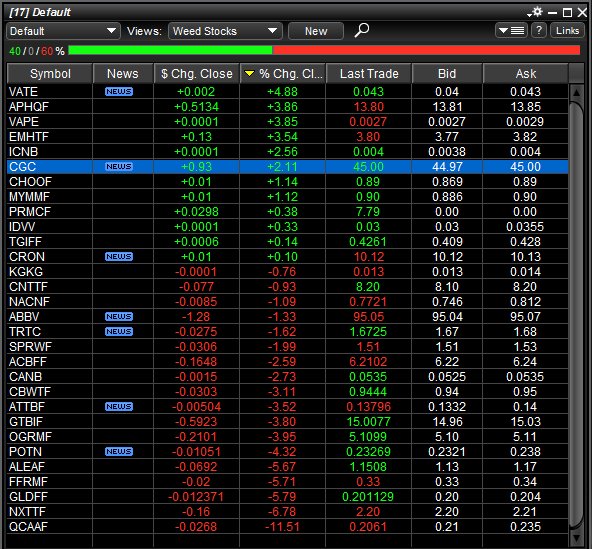
Task: Select the ACBFF symbol
Action: [x=28, y=361]
